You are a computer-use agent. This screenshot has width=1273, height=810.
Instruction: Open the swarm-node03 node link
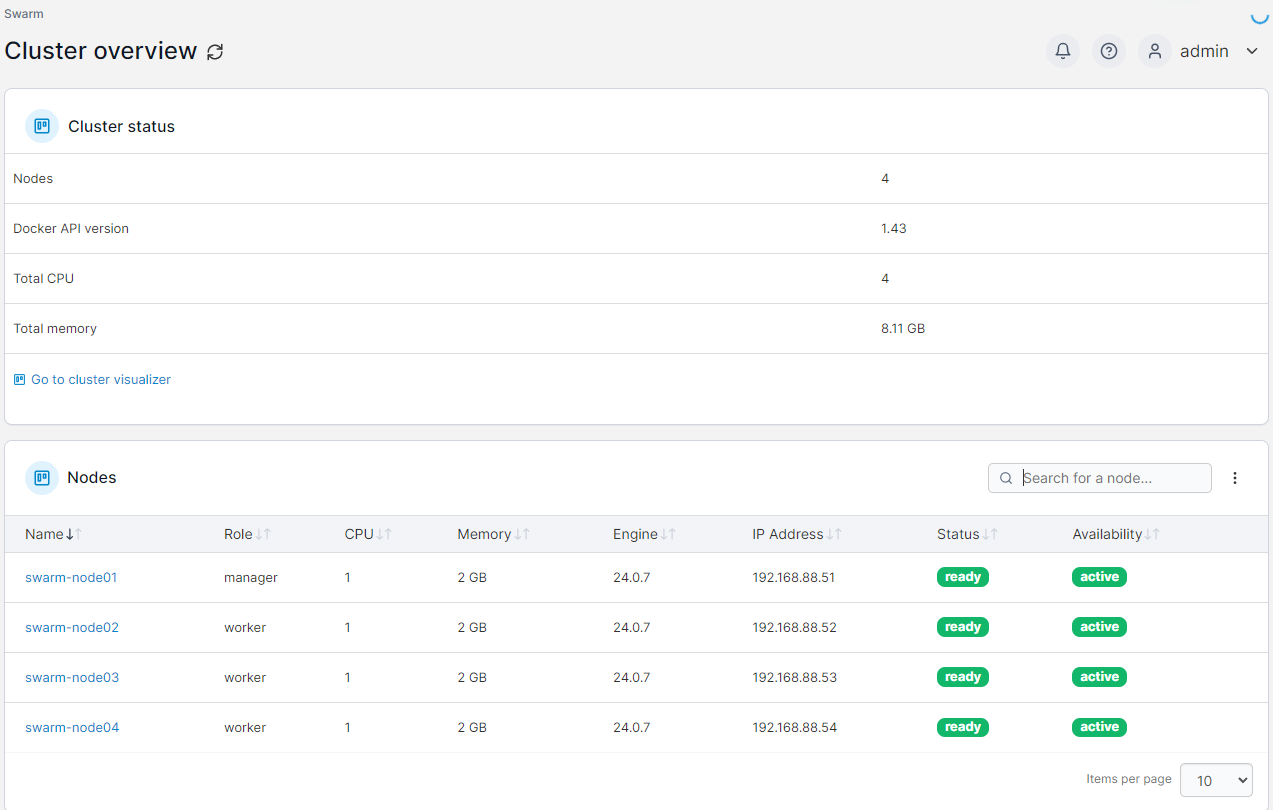[72, 677]
